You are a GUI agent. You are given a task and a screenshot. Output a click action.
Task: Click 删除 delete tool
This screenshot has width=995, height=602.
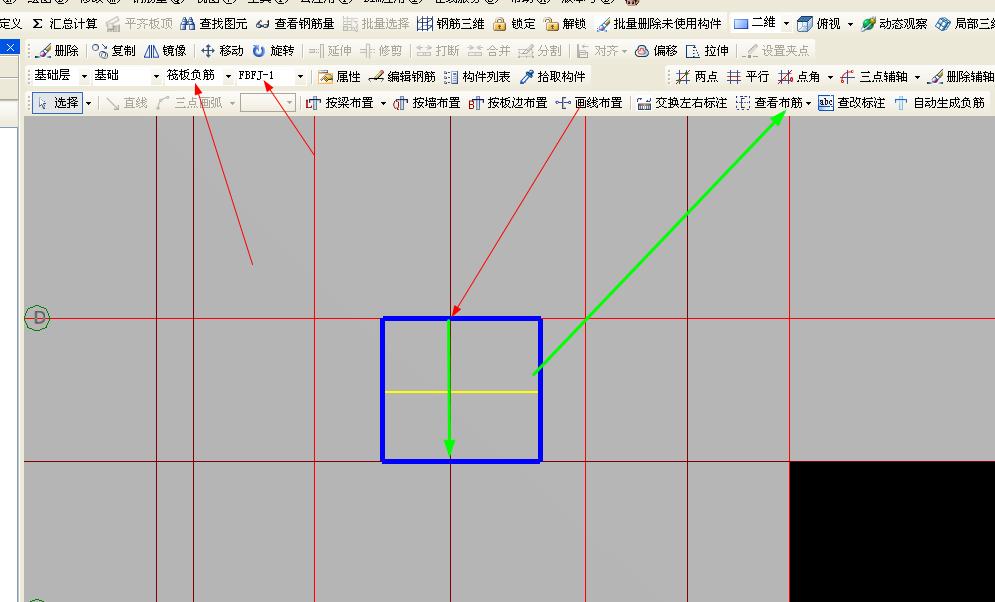pyautogui.click(x=58, y=51)
